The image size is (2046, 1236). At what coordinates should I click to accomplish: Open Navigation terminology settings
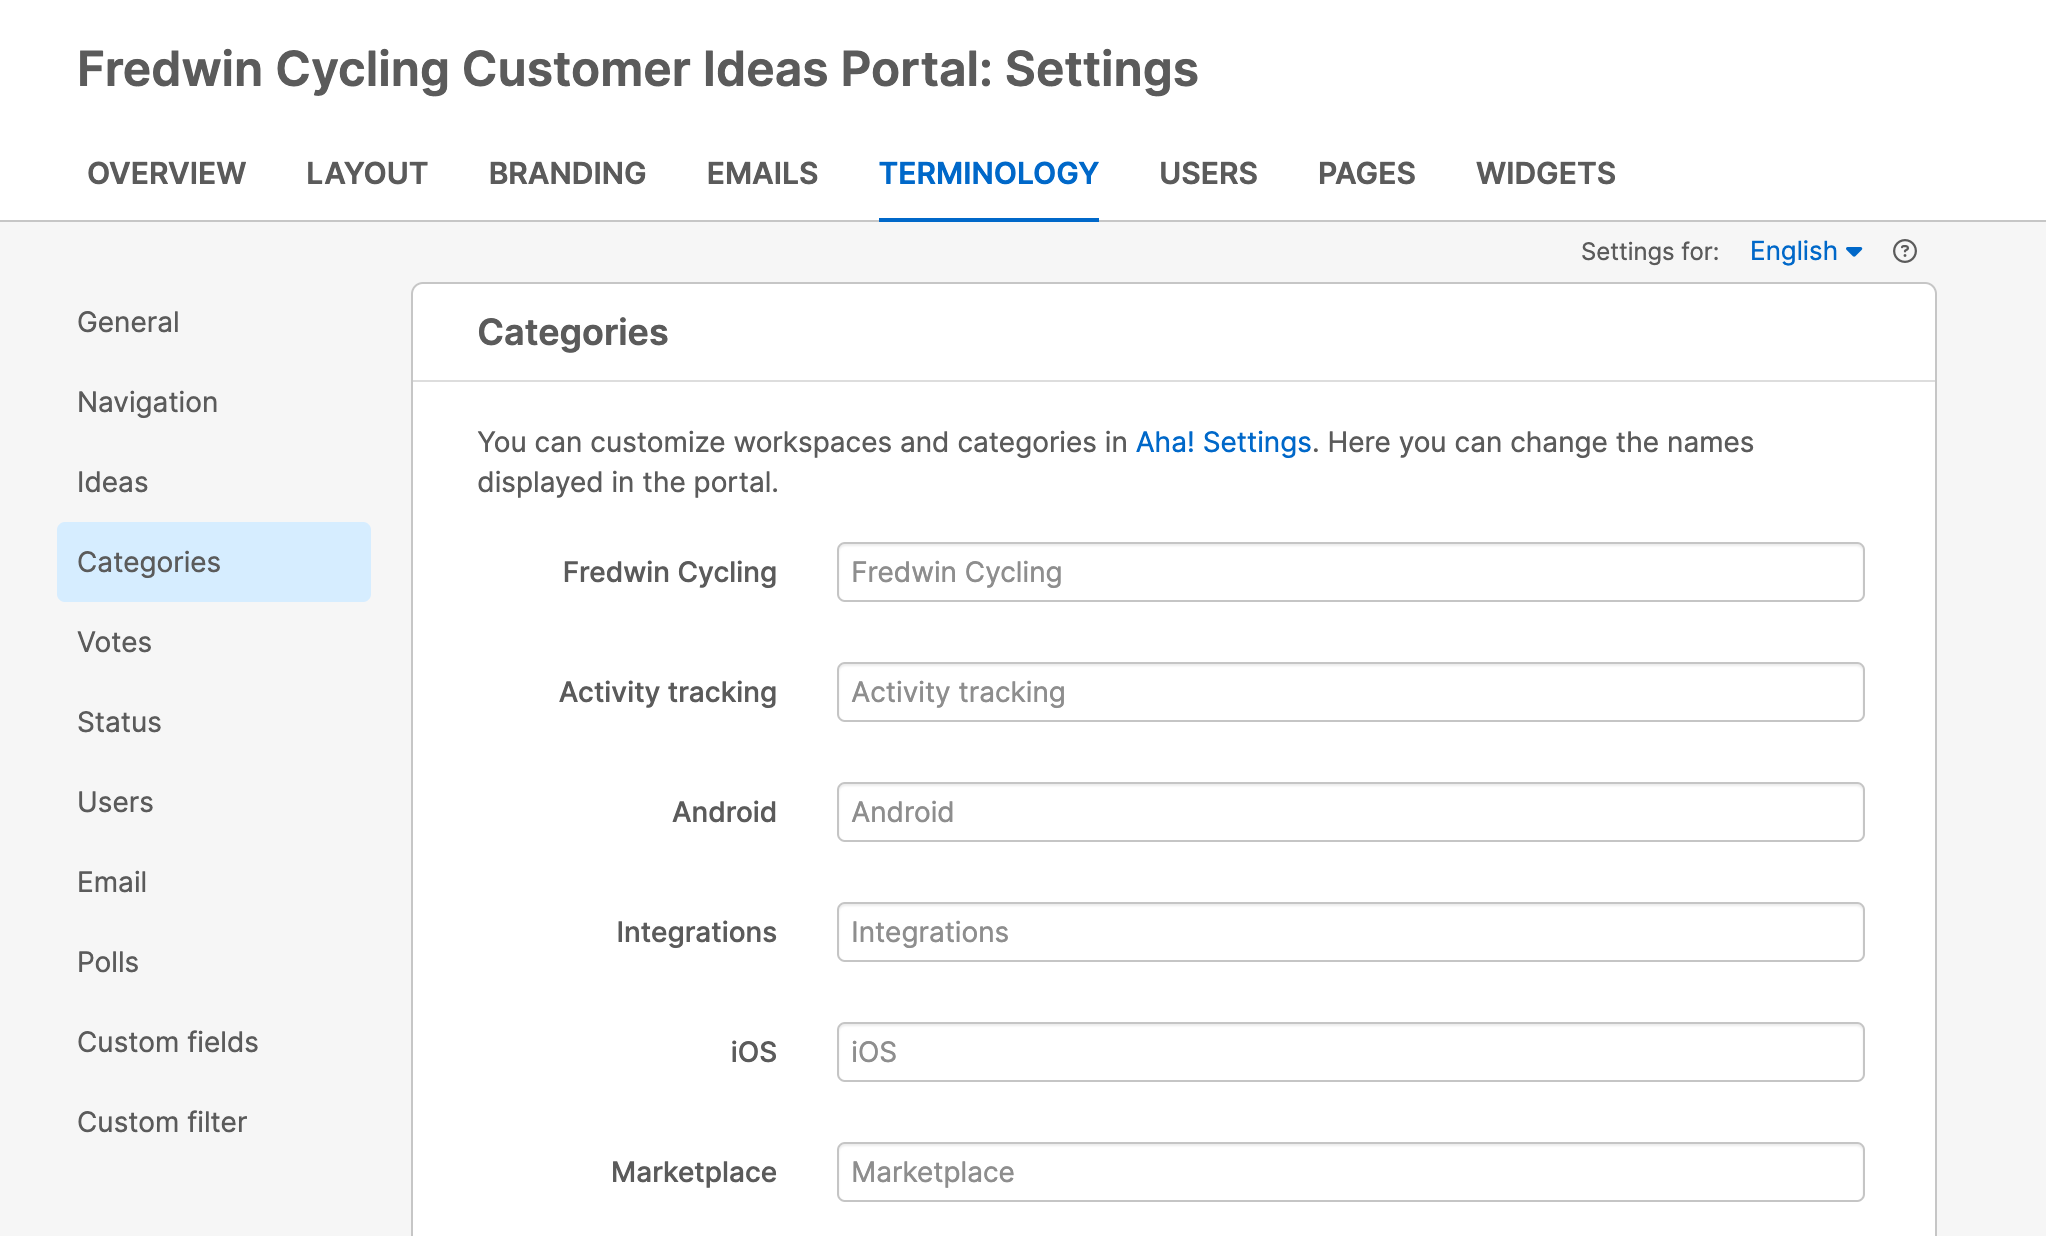[x=147, y=402]
